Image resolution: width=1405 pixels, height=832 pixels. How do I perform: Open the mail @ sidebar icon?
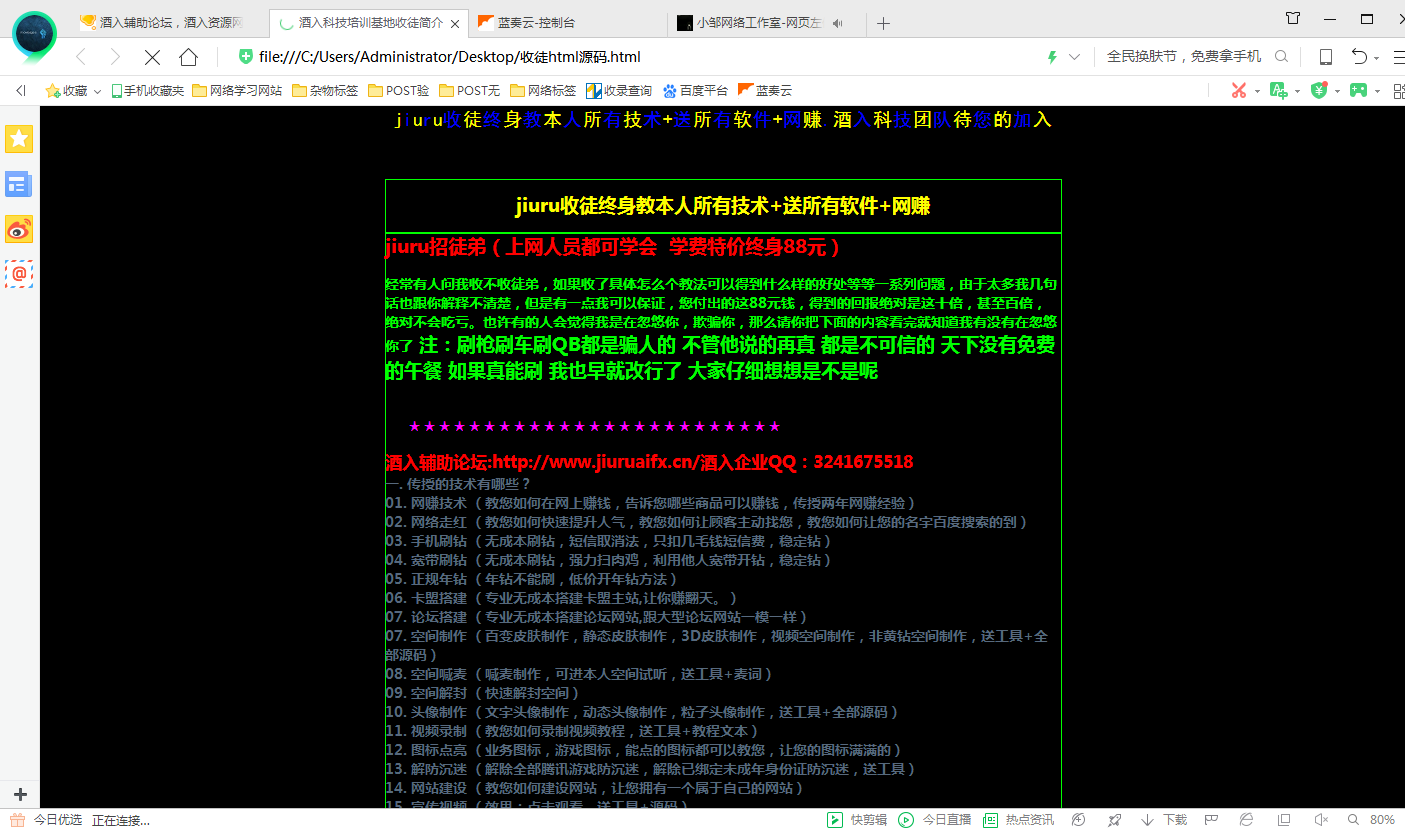[x=19, y=273]
